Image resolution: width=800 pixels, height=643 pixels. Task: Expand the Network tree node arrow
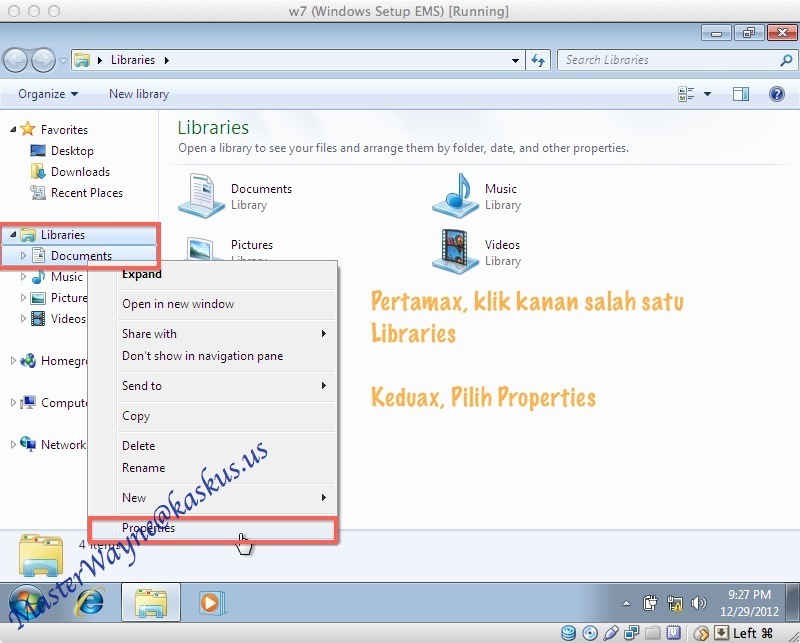tap(13, 444)
